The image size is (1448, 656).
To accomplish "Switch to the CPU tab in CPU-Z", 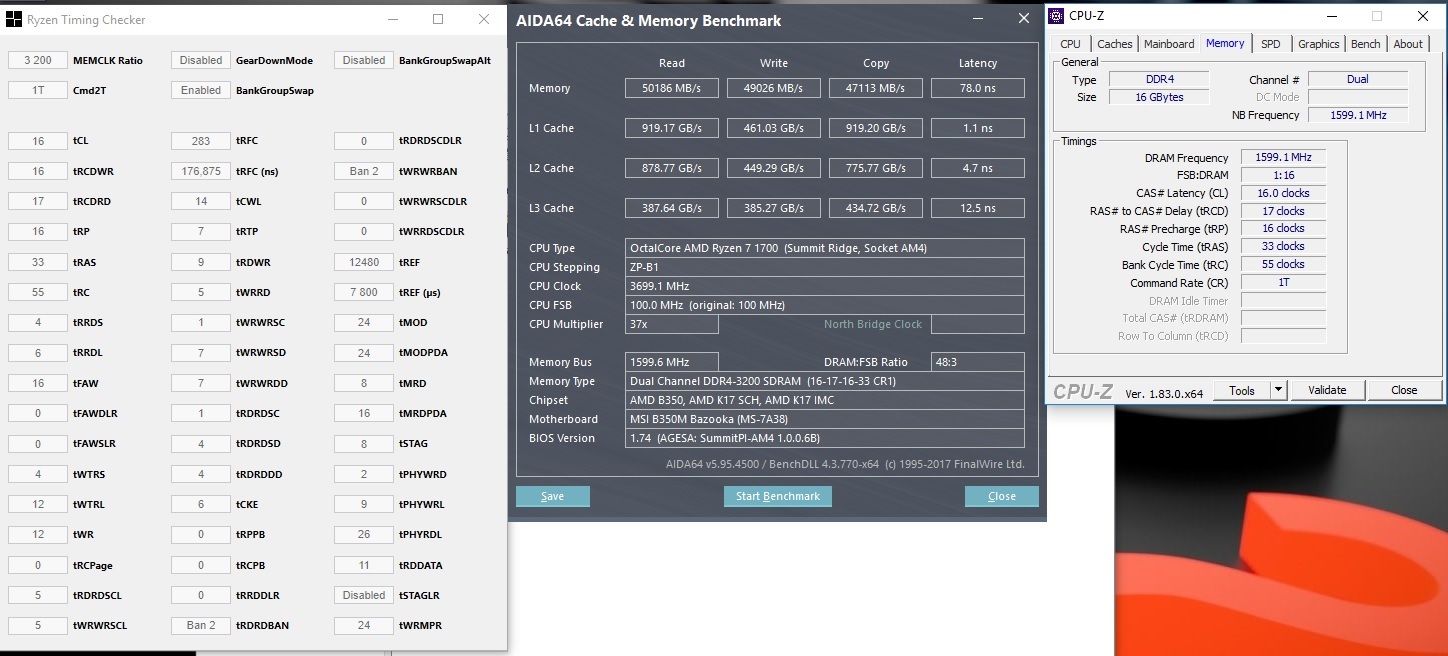I will tap(1070, 44).
